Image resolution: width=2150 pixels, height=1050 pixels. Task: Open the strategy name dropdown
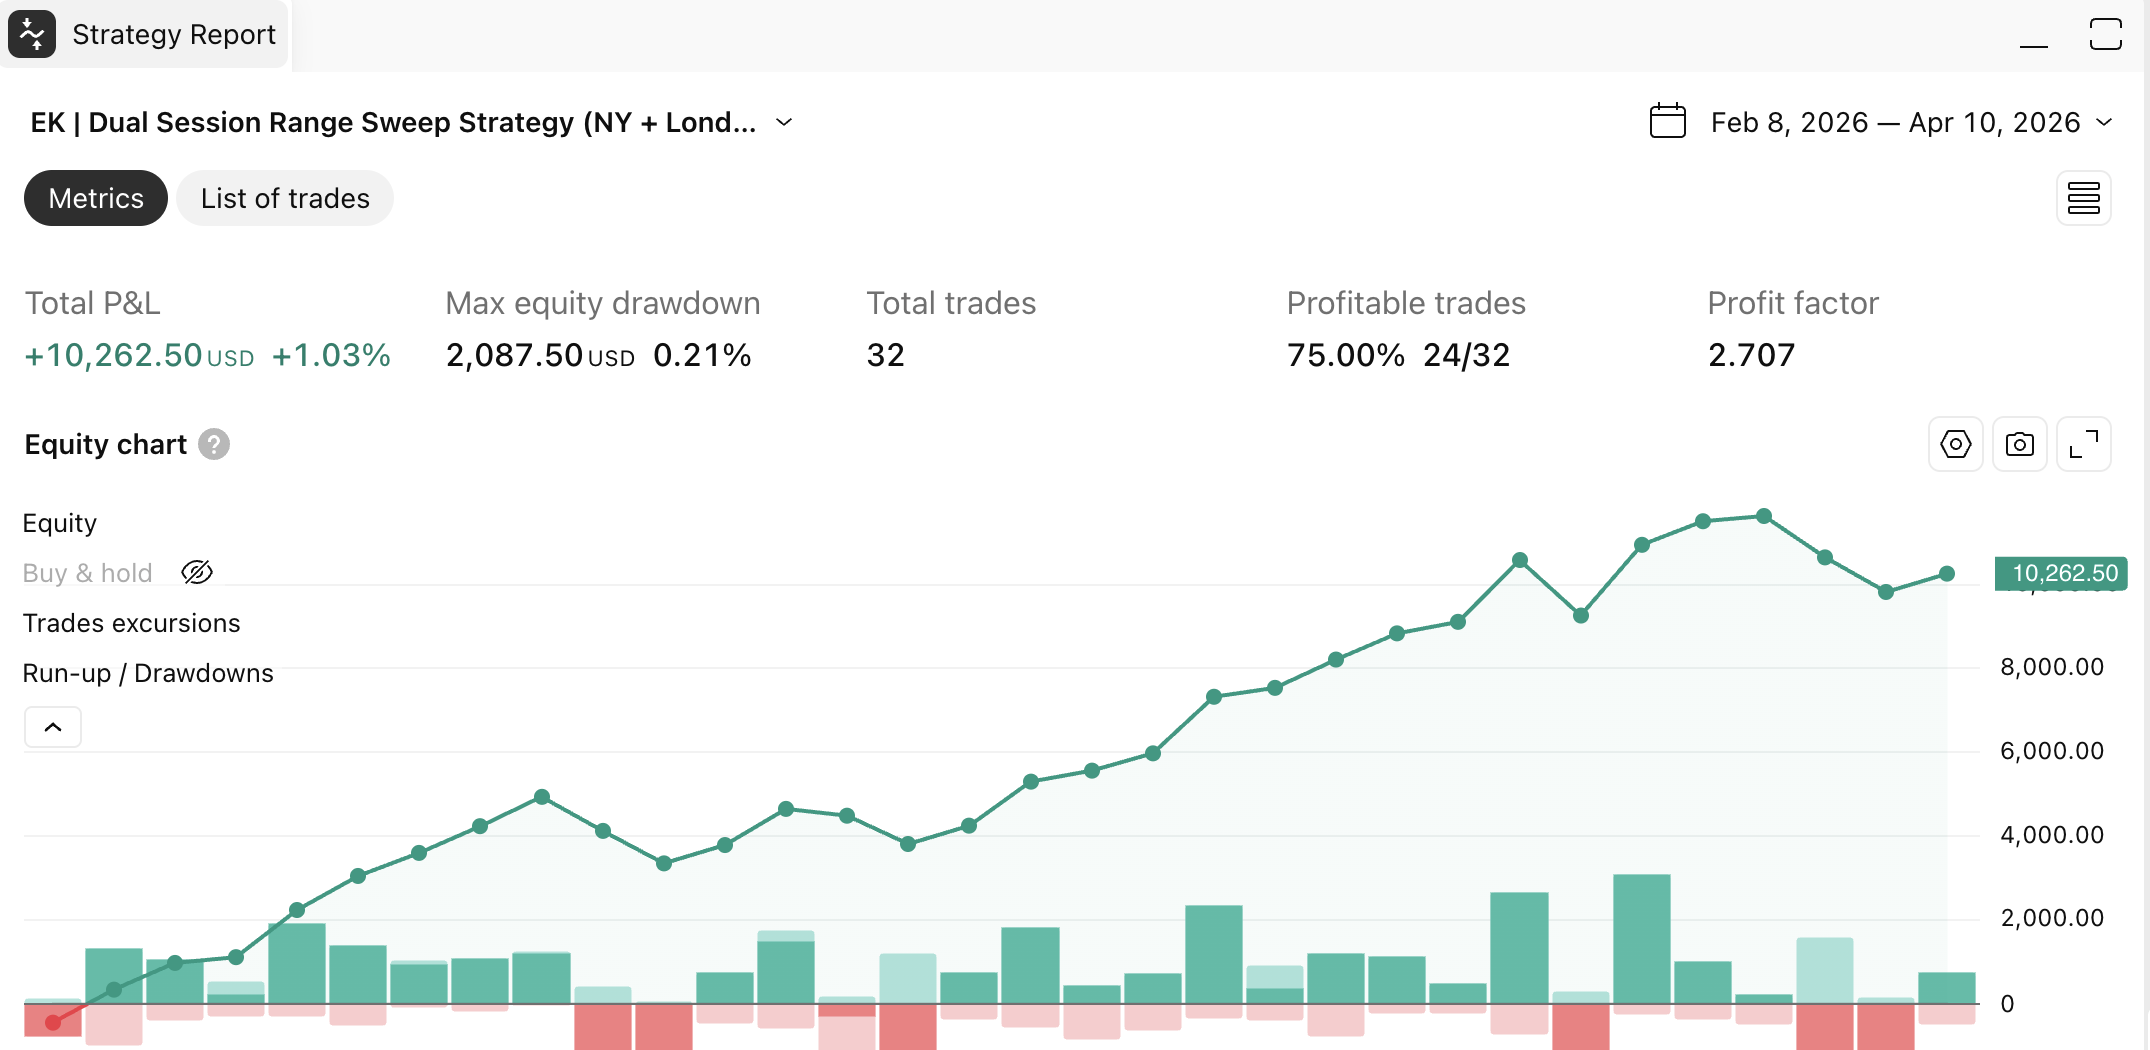[x=784, y=122]
